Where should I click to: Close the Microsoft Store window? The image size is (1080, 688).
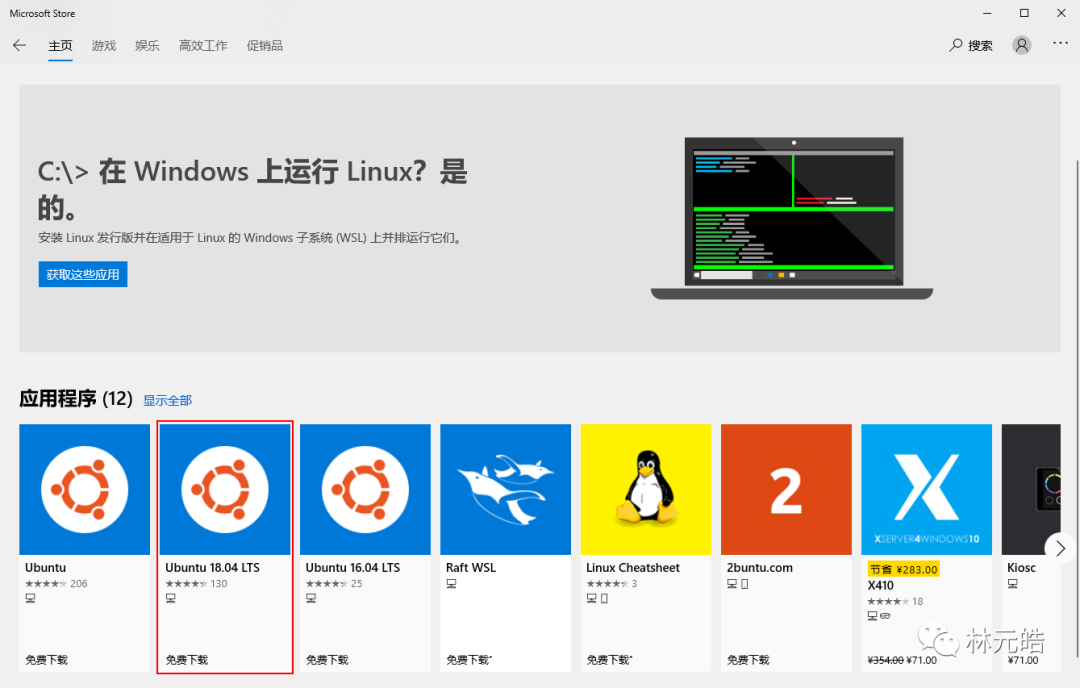point(1061,13)
